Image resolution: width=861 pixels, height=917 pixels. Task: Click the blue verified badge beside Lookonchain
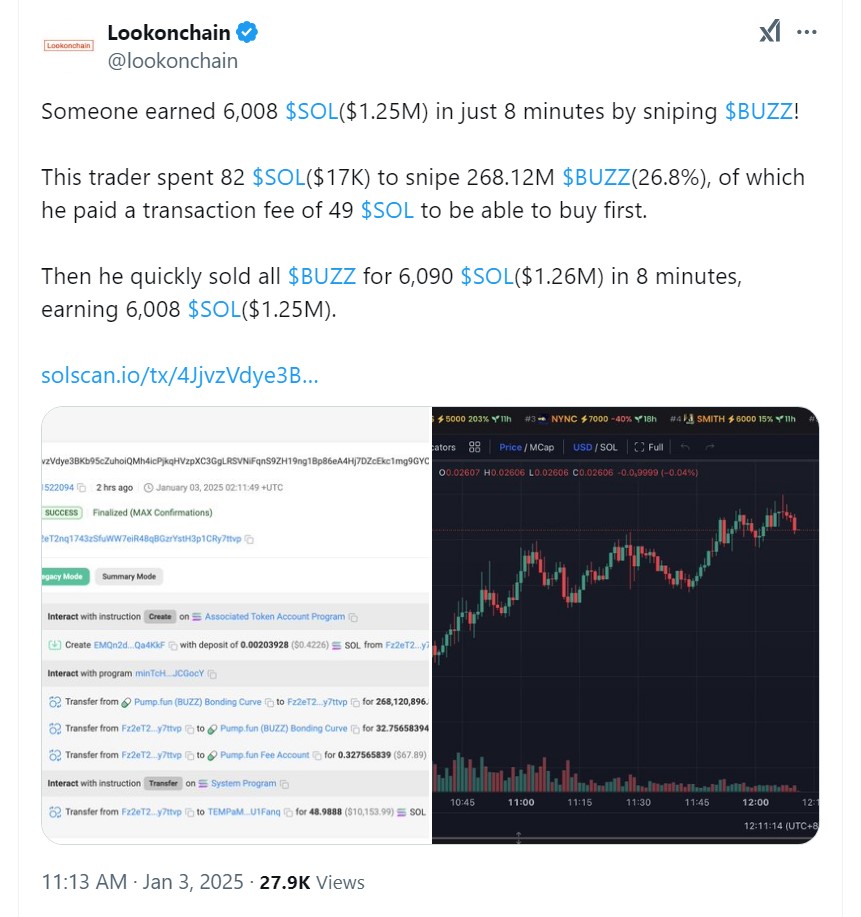coord(247,33)
